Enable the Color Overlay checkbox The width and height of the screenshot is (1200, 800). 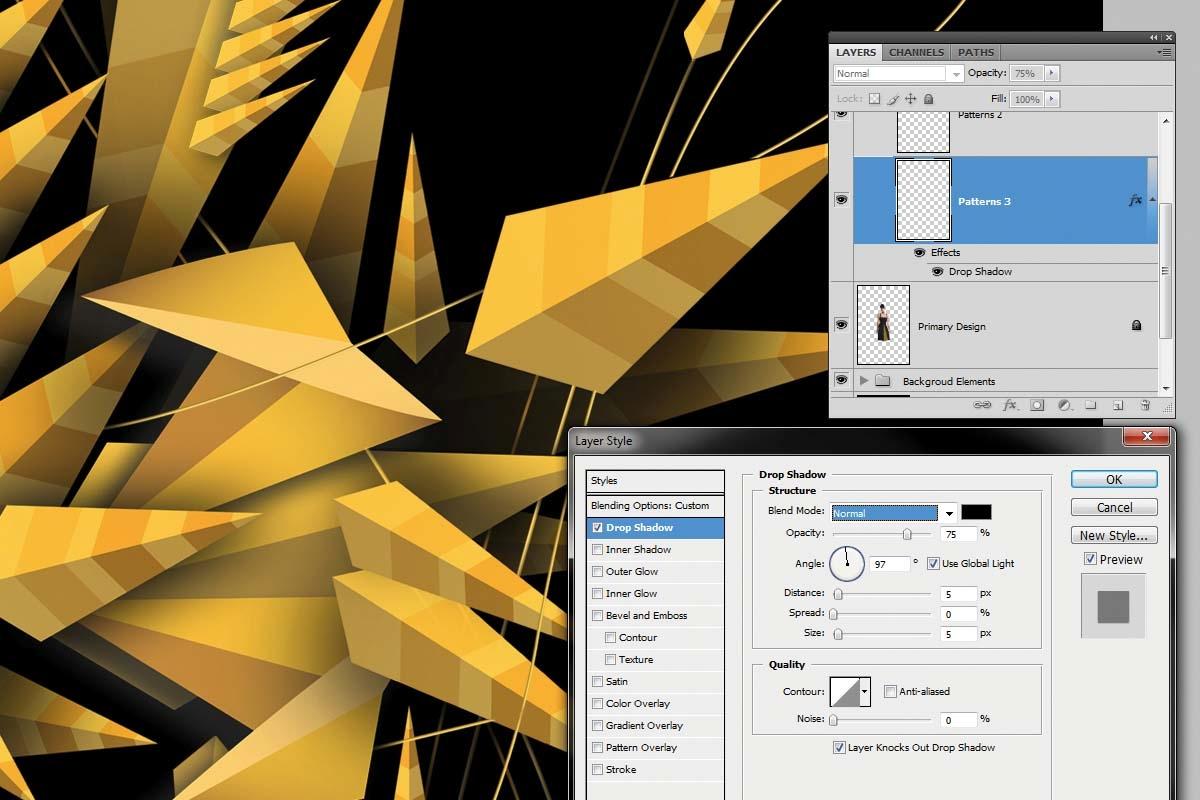click(597, 704)
